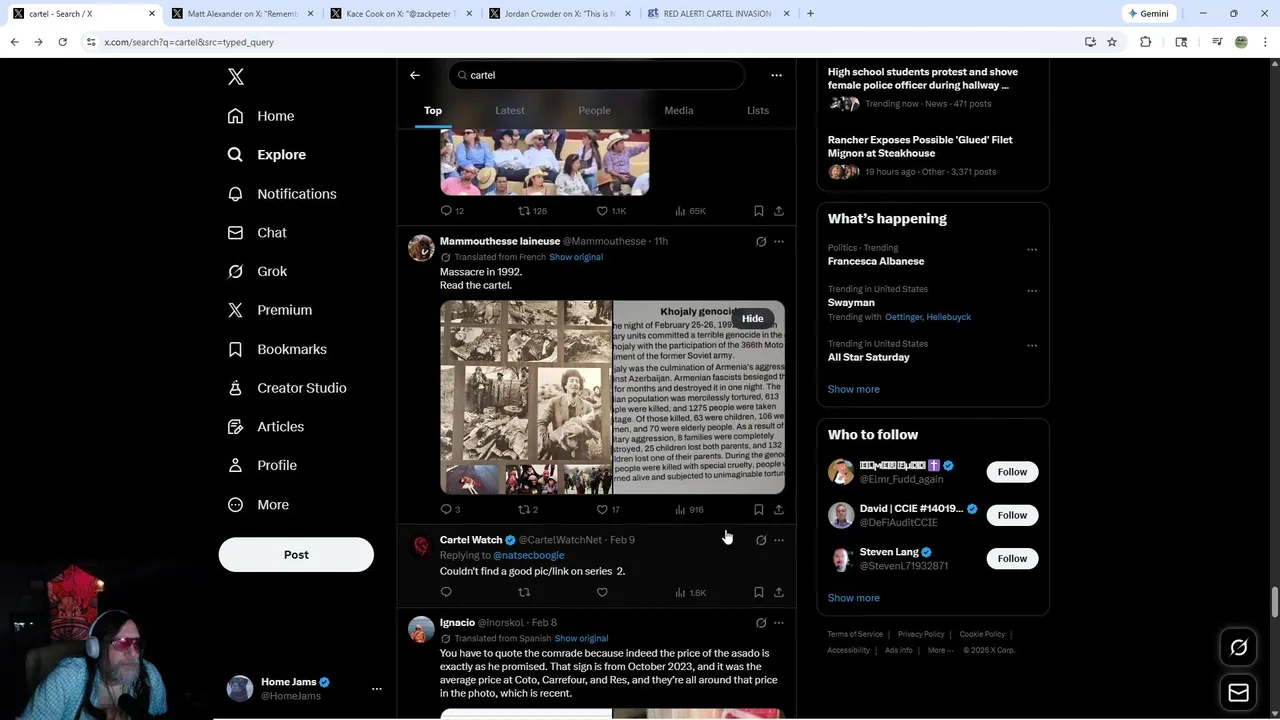
Task: Follow Steven Lang
Action: pyautogui.click(x=1012, y=558)
